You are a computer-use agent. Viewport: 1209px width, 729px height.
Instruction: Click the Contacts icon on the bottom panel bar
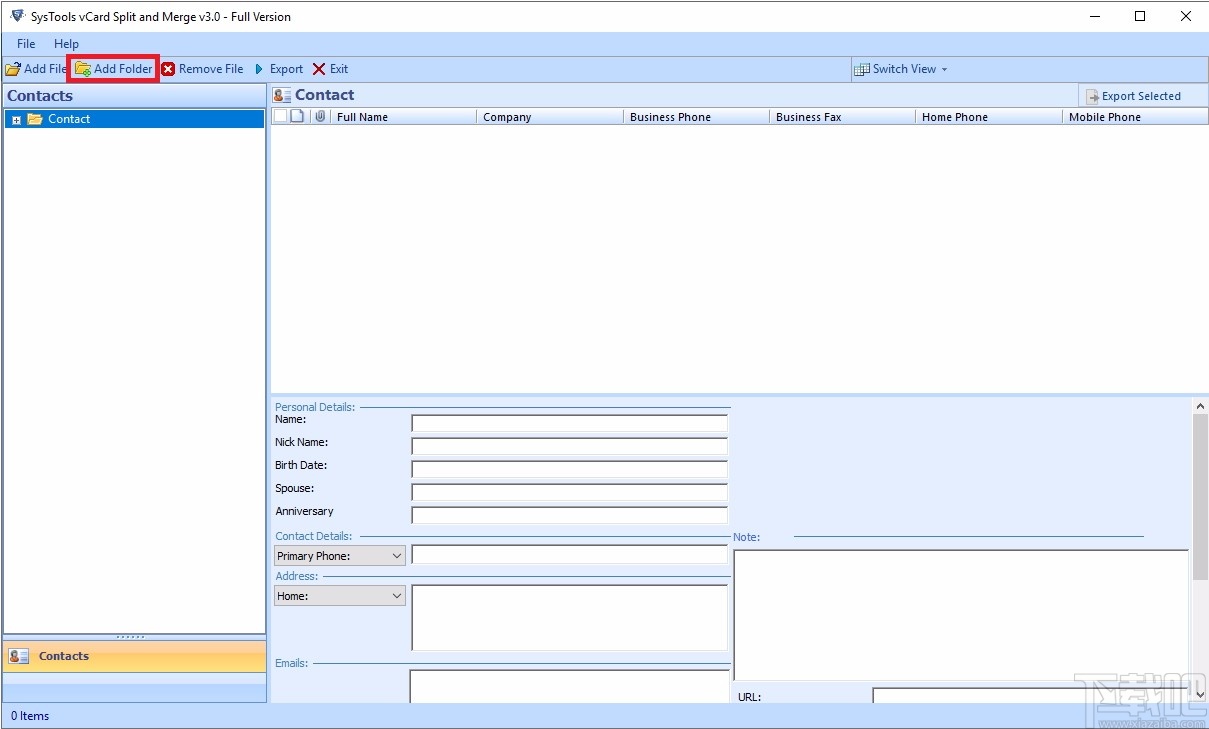point(20,656)
